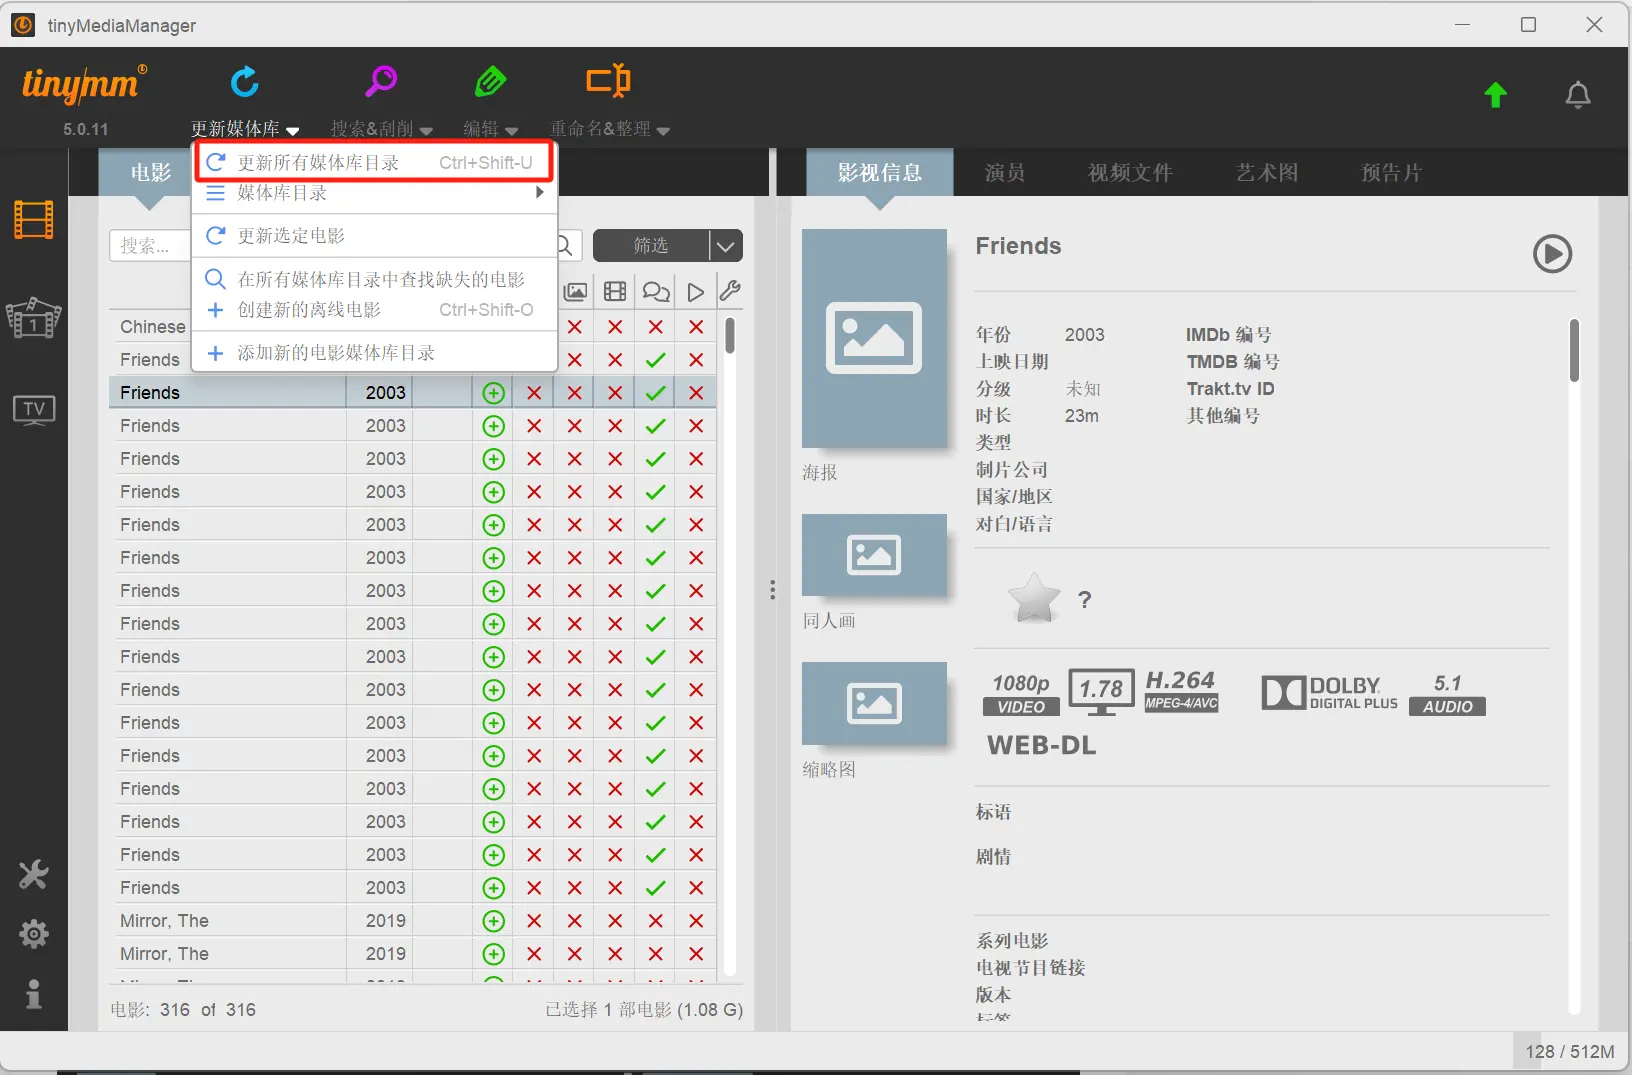Click the 搜索&刮削 magnifier icon
The image size is (1632, 1075).
(379, 82)
